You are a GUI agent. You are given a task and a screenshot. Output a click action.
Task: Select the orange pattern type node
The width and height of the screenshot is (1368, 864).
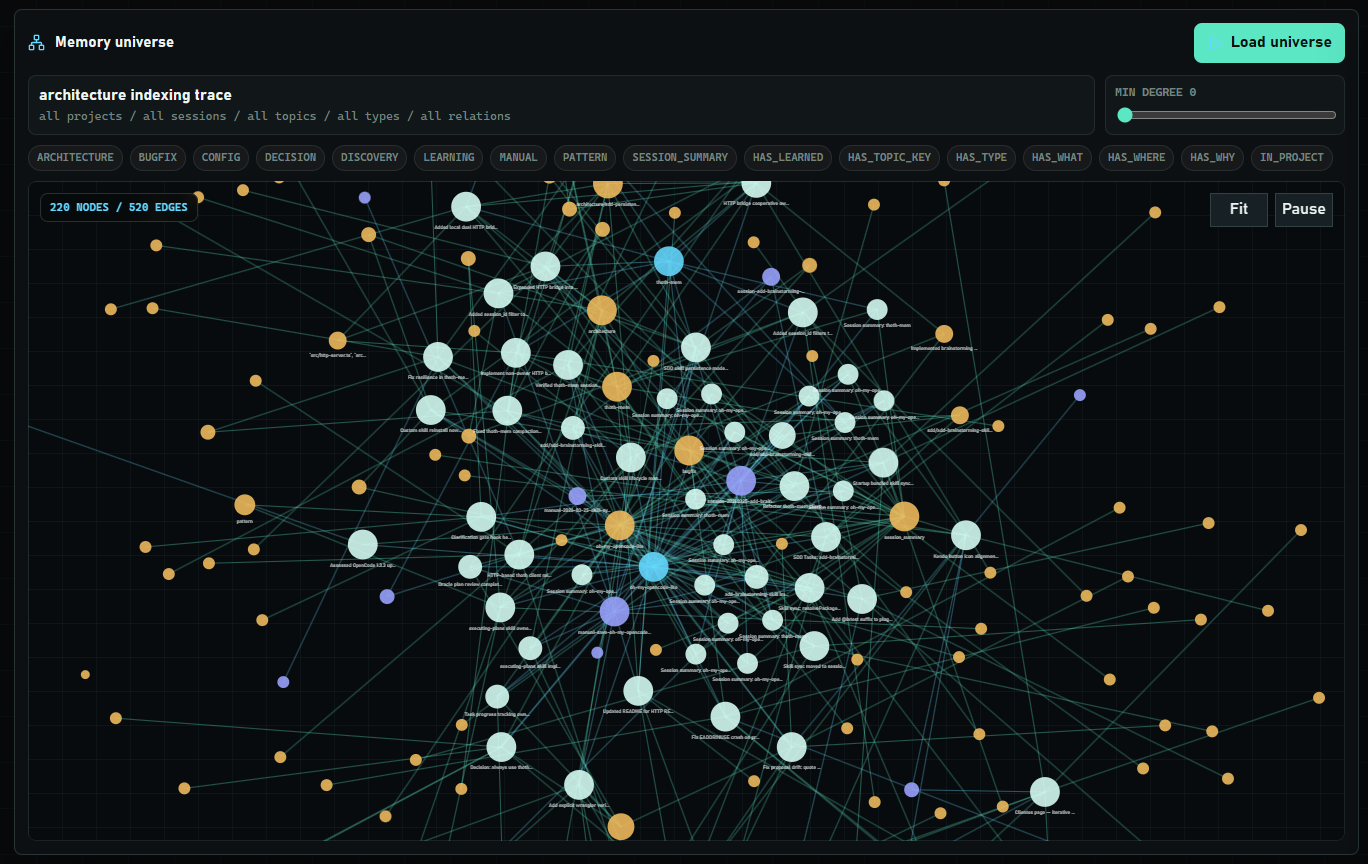pos(245,505)
